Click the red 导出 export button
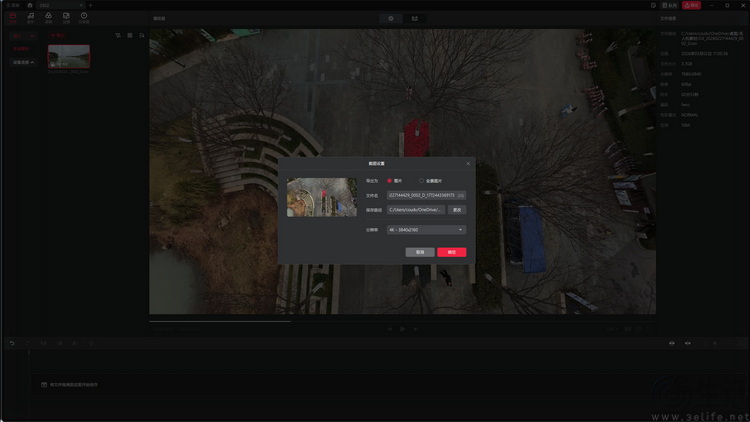Screen dimensions: 750x422 691,5
